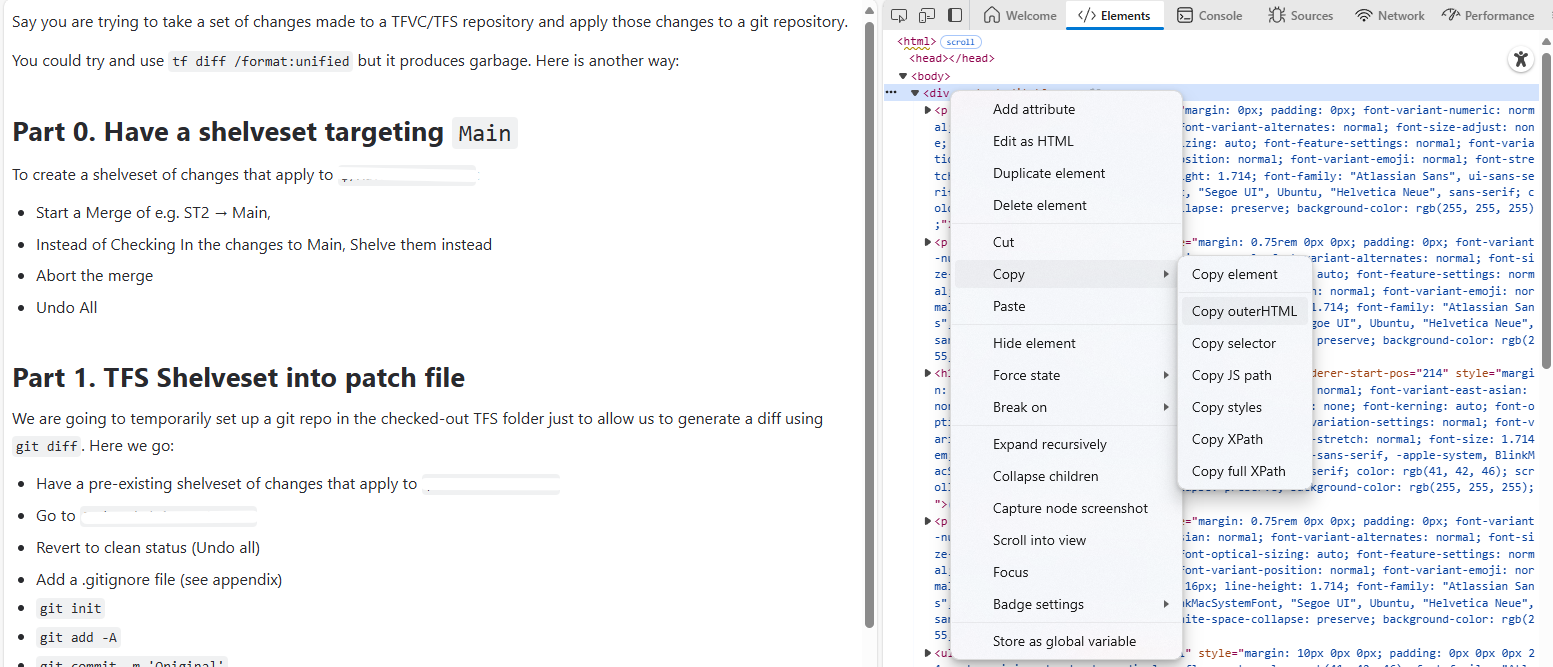The image size is (1553, 667).
Task: Toggle the scroll badge next to the html tag
Action: point(960,41)
